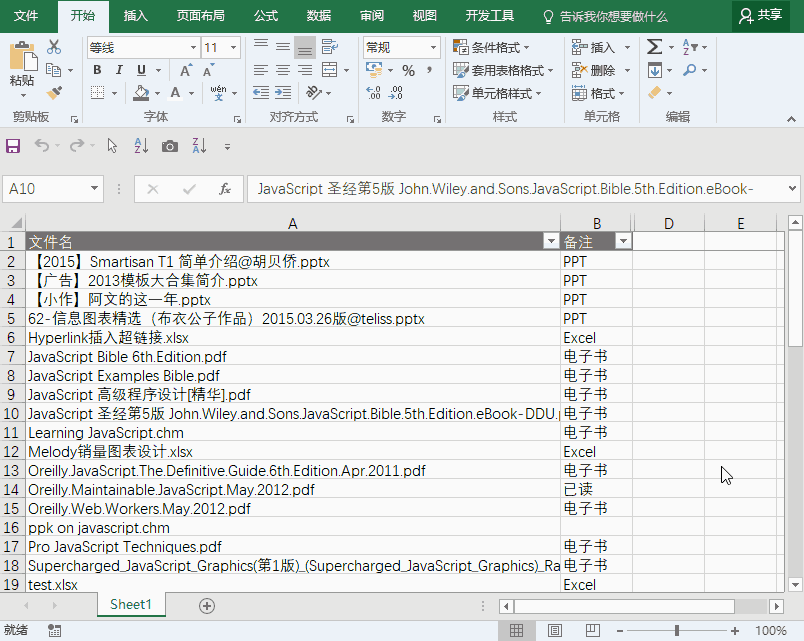Decrease indent icon
The height and width of the screenshot is (641, 804).
click(261, 93)
